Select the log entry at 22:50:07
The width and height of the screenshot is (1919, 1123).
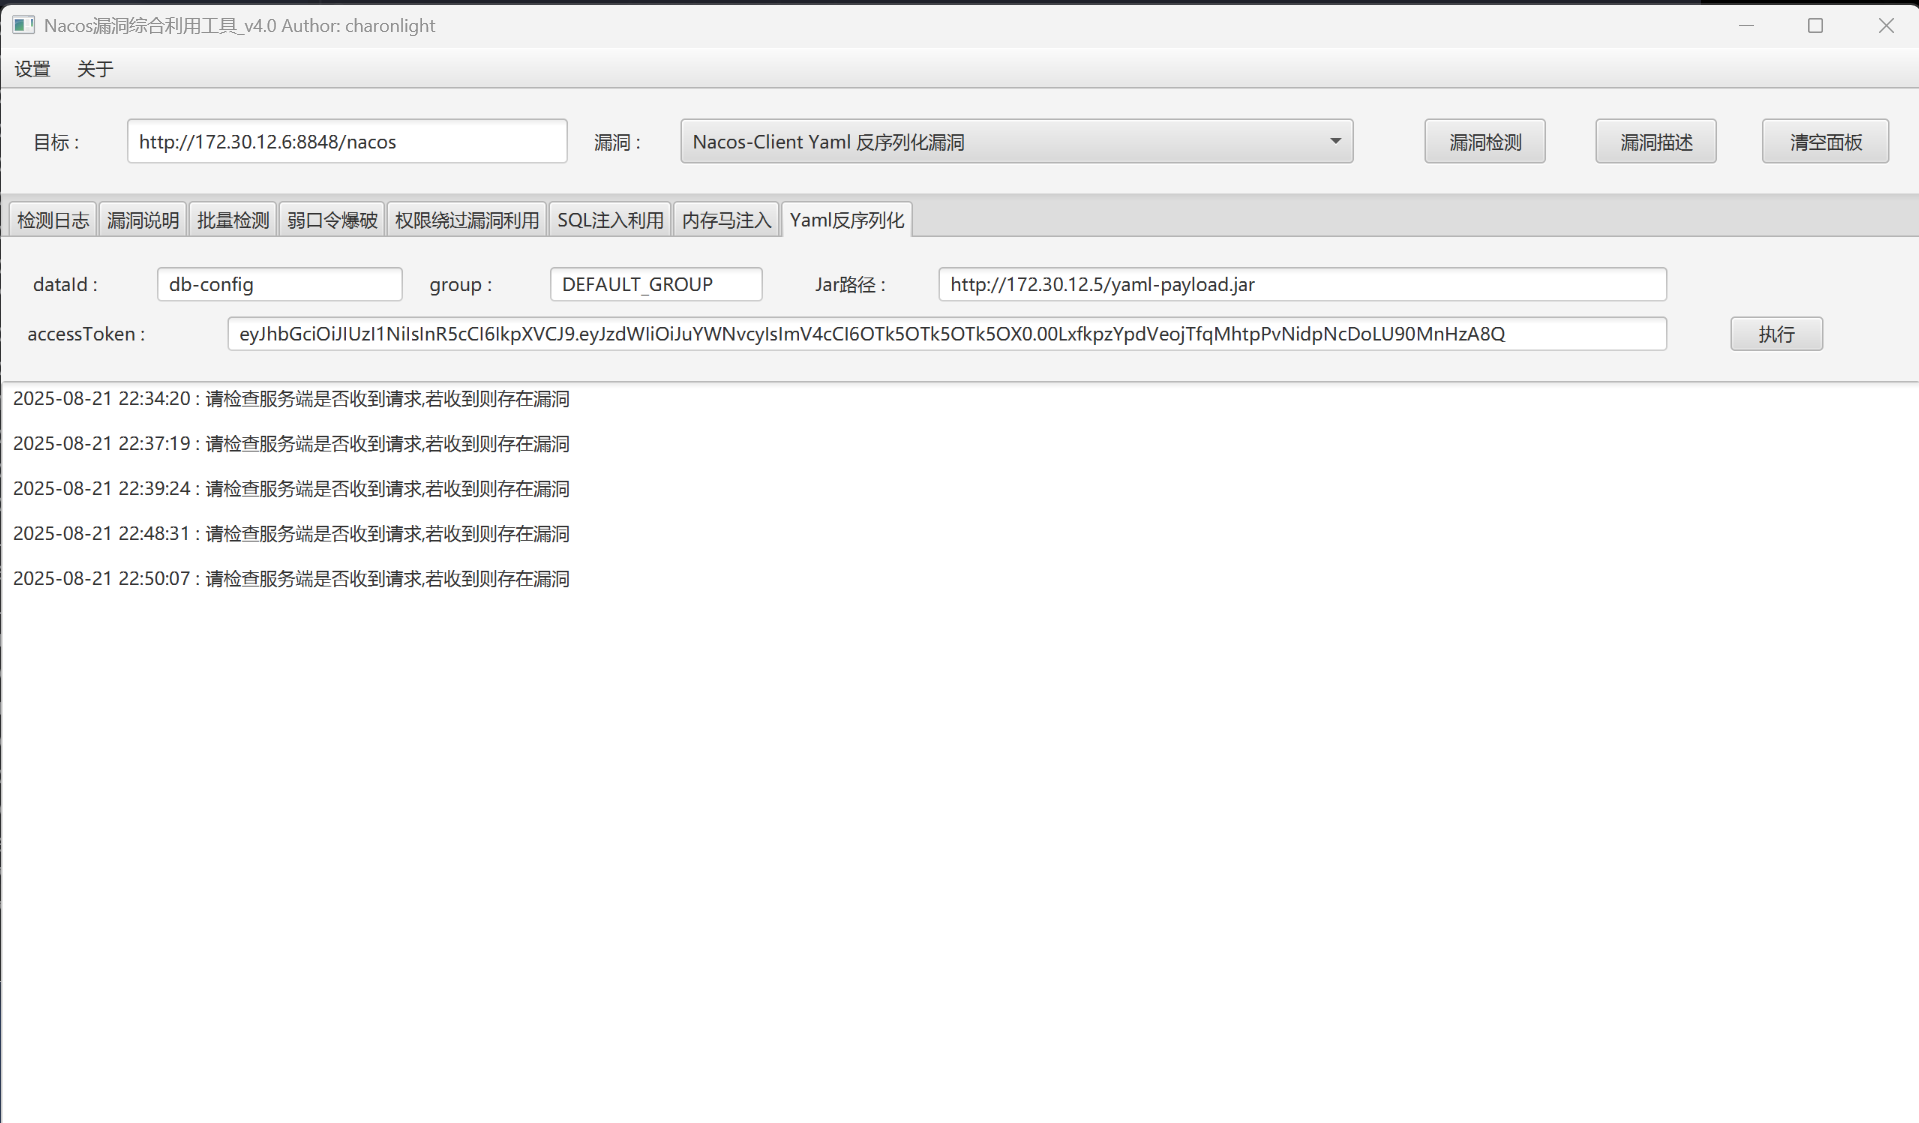click(291, 579)
